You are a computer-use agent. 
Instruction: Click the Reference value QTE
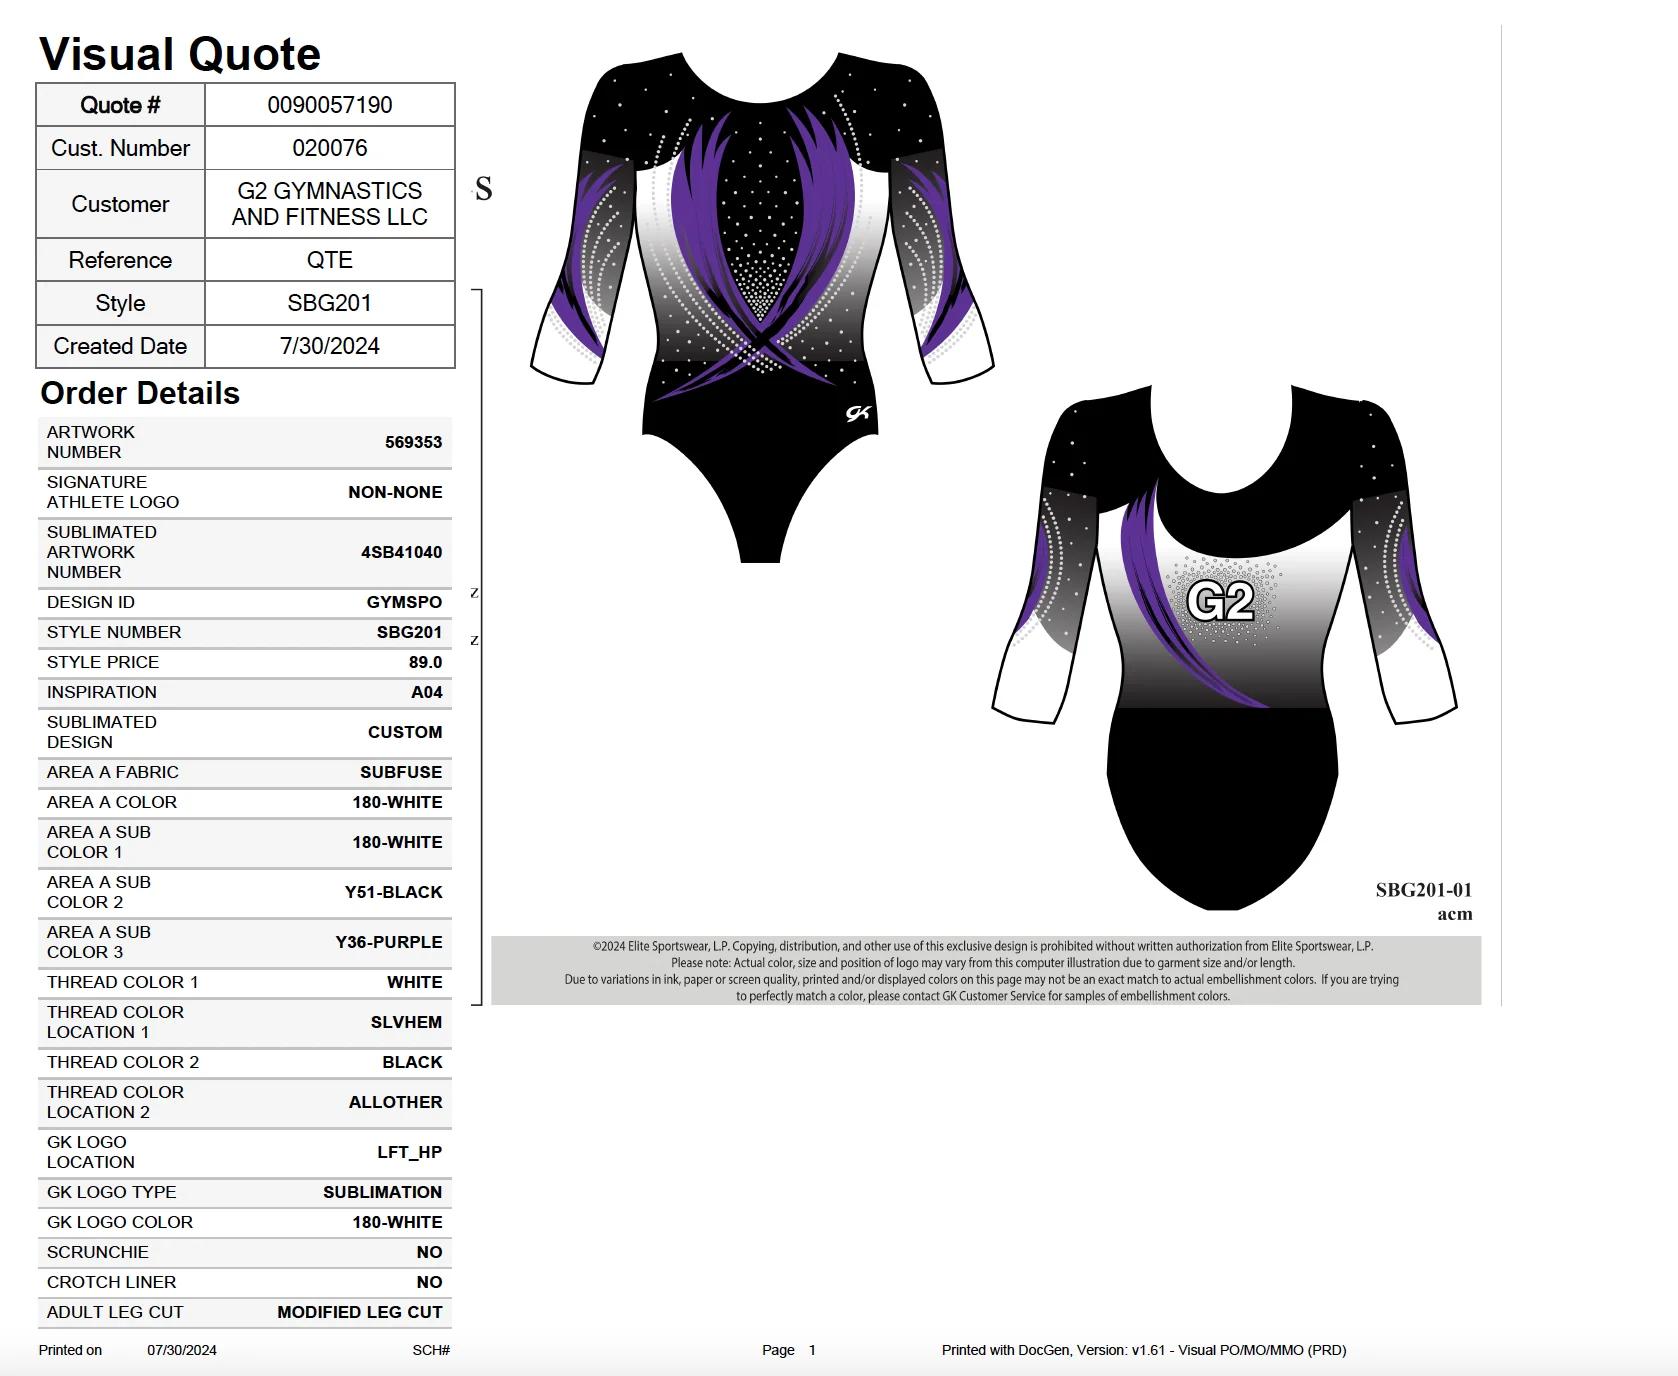click(330, 260)
